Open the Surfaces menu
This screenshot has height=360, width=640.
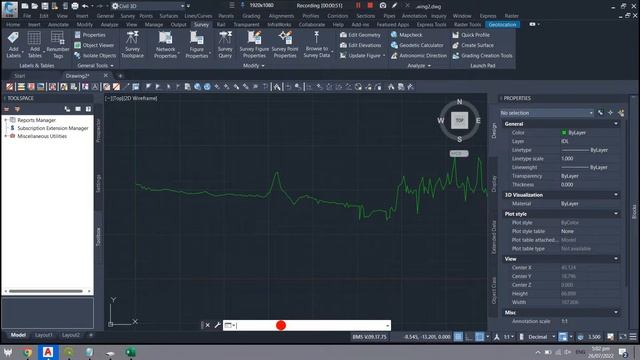click(169, 16)
